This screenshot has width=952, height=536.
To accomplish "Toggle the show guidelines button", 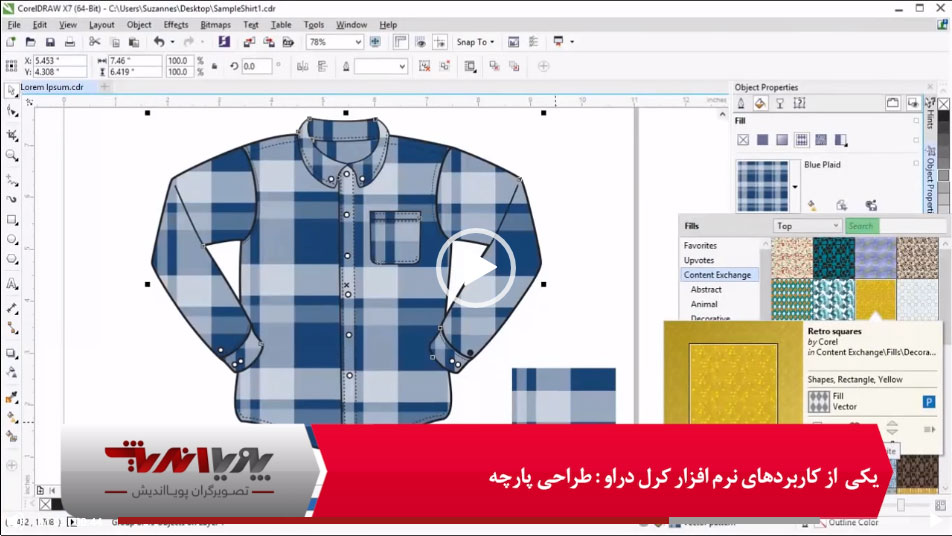I will [440, 42].
